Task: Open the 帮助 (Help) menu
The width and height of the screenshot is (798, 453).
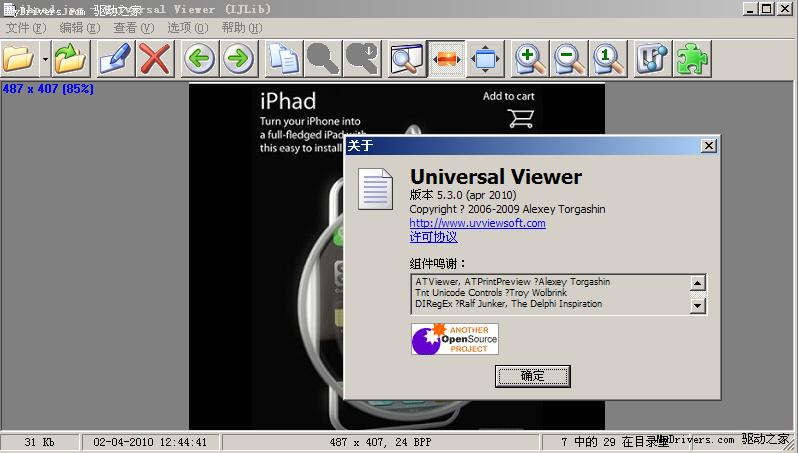Action: pos(241,28)
